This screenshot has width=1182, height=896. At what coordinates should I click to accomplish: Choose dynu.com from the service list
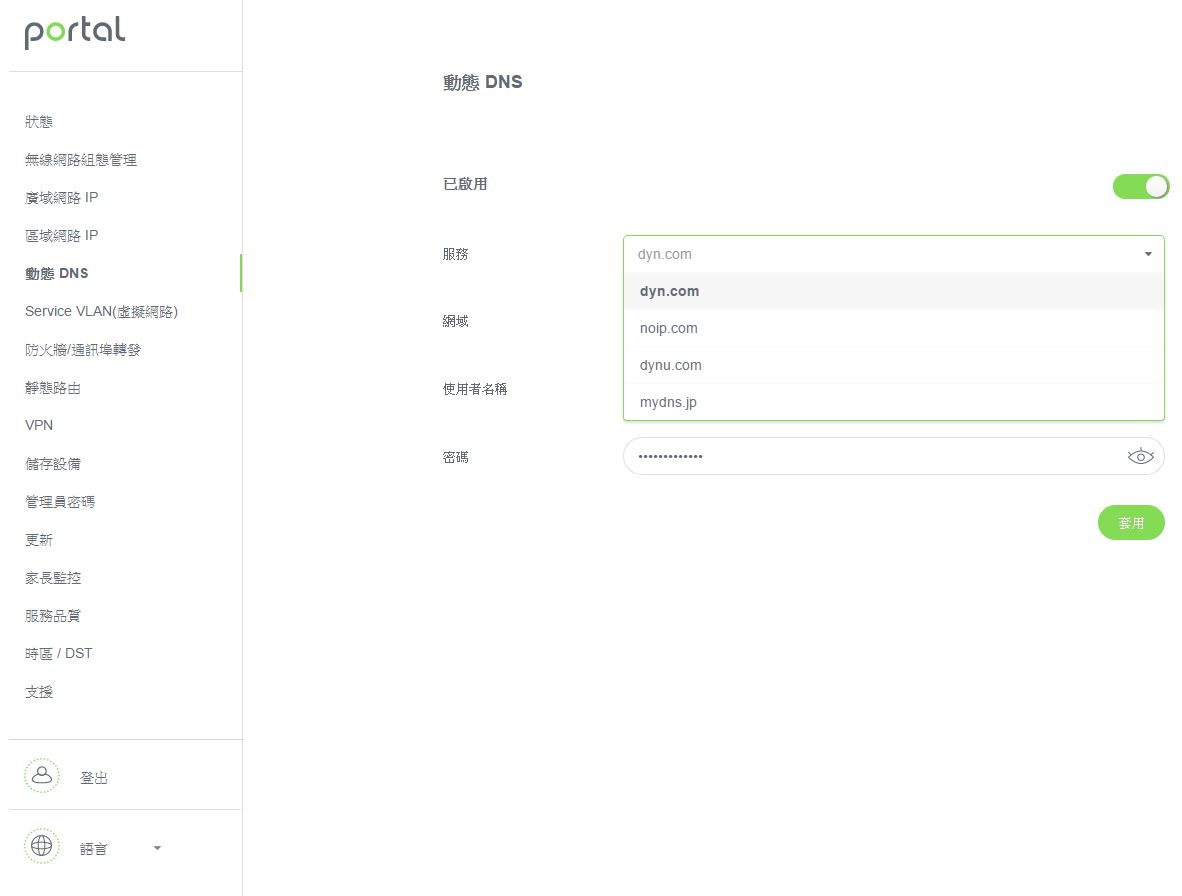[x=893, y=365]
